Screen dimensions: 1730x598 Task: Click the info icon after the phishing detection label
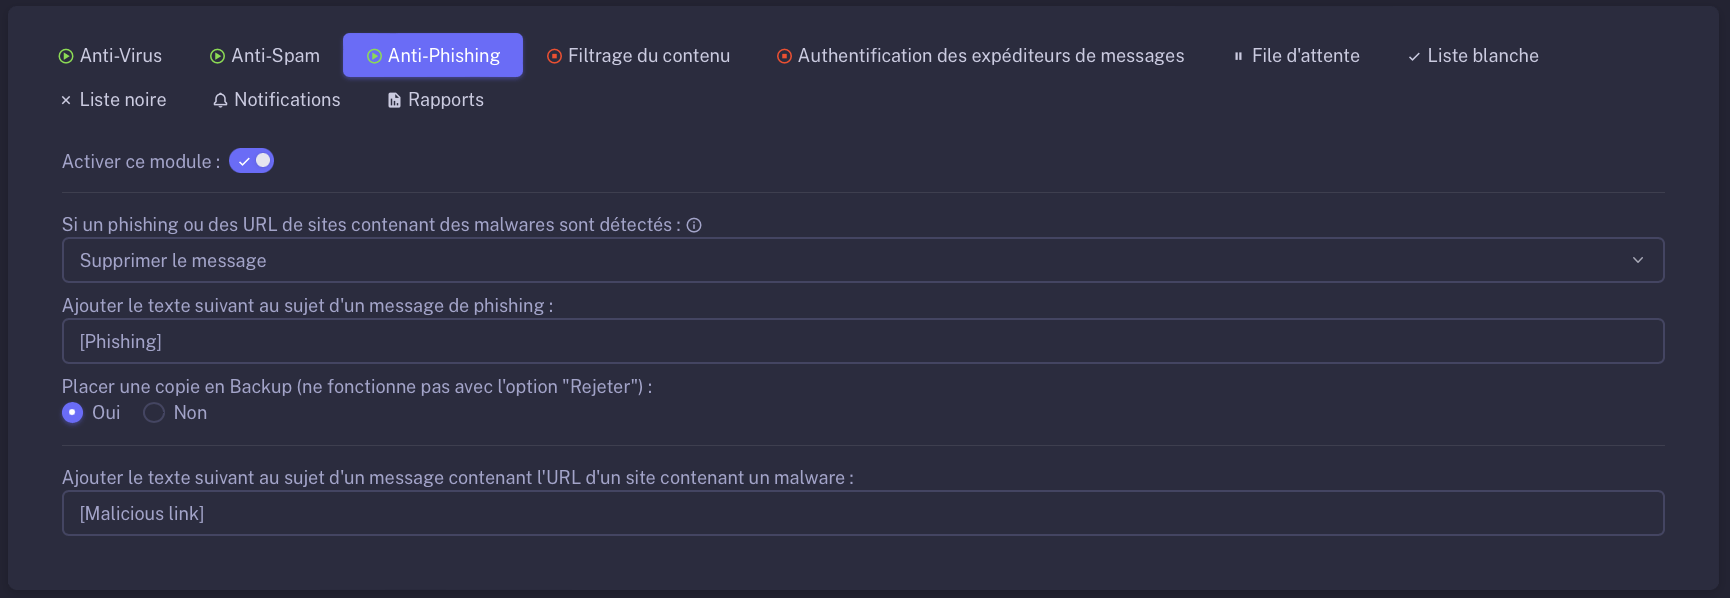[694, 225]
